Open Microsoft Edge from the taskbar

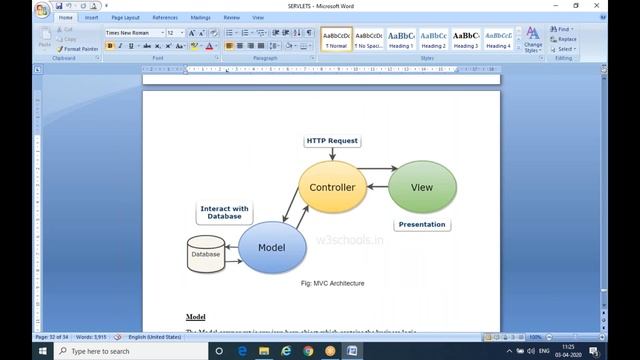click(x=242, y=351)
